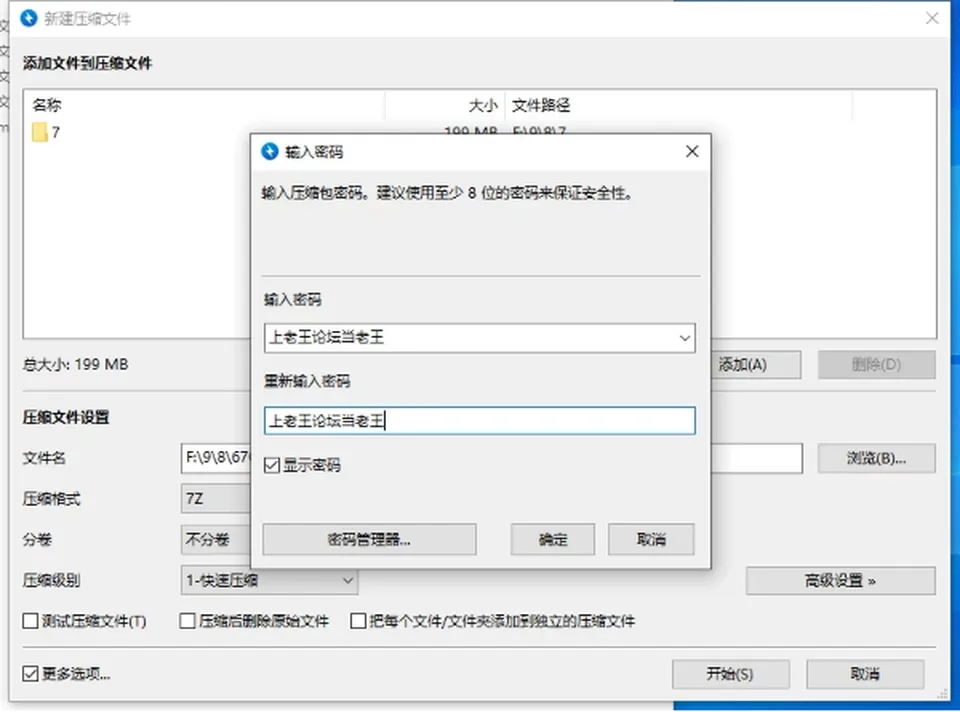Viewport: 960px width, 712px height.
Task: Uncheck the 更多选项 checkbox
Action: point(30,674)
